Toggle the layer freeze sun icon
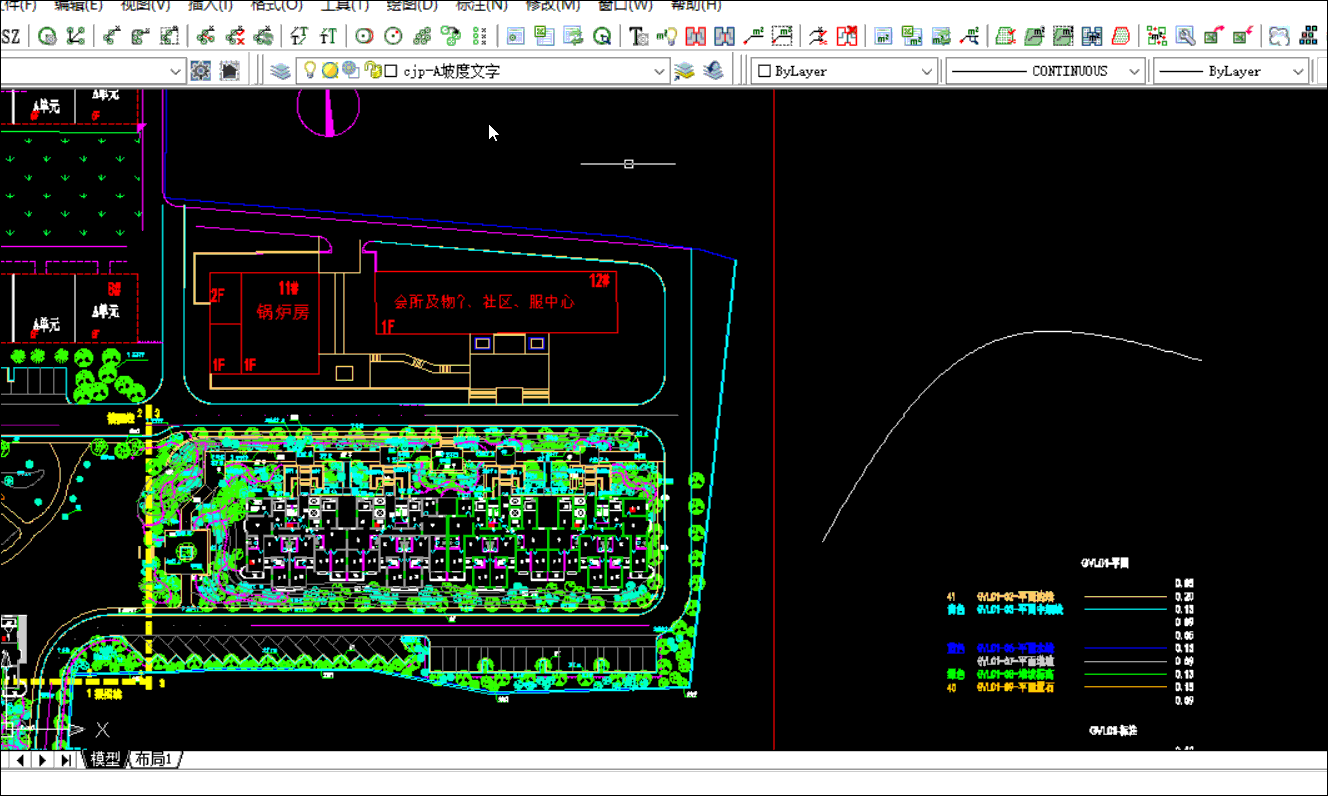The height and width of the screenshot is (796, 1328). point(329,71)
